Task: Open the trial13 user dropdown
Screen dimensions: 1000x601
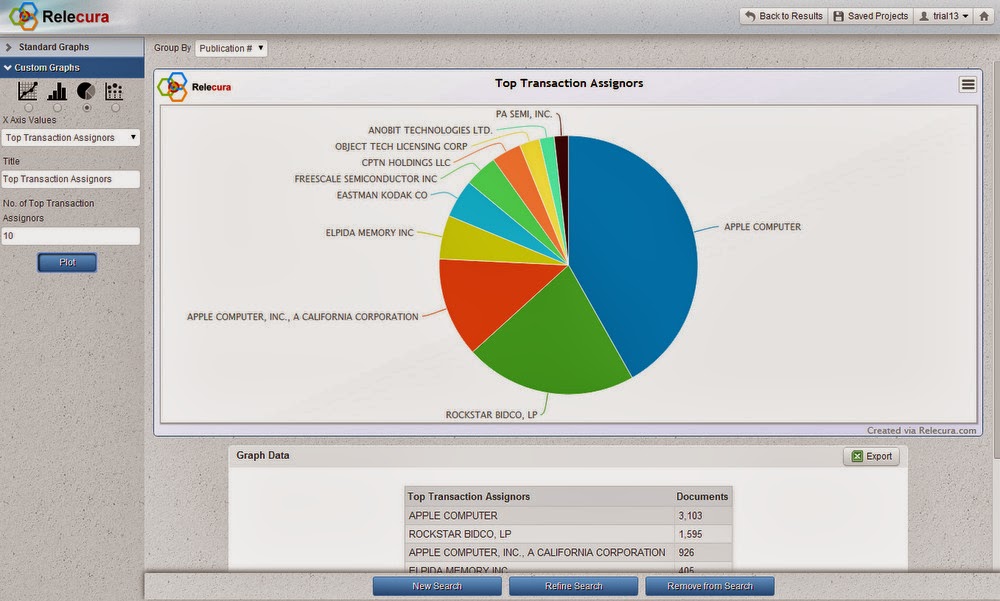Action: [943, 16]
